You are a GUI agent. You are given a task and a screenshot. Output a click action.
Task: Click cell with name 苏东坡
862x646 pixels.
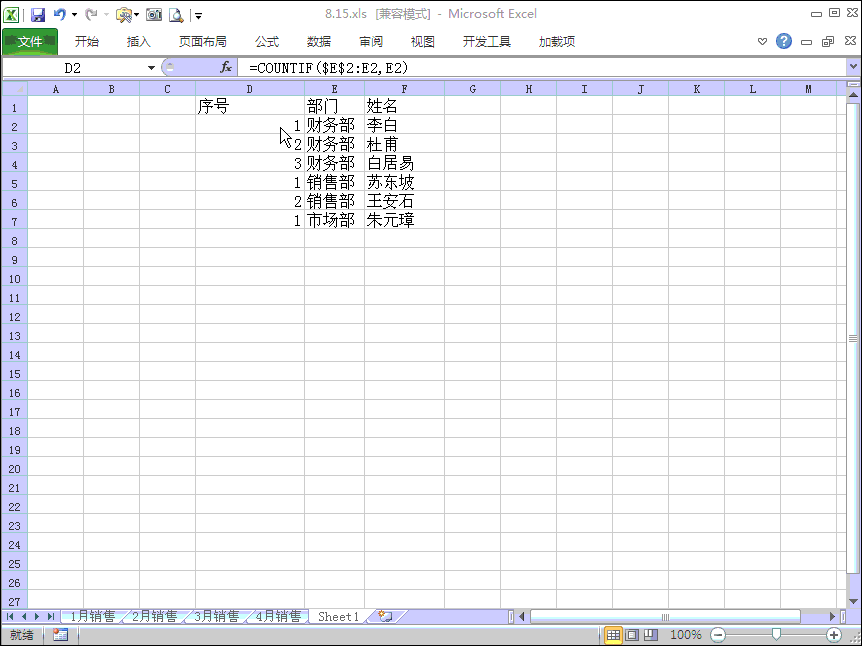404,182
